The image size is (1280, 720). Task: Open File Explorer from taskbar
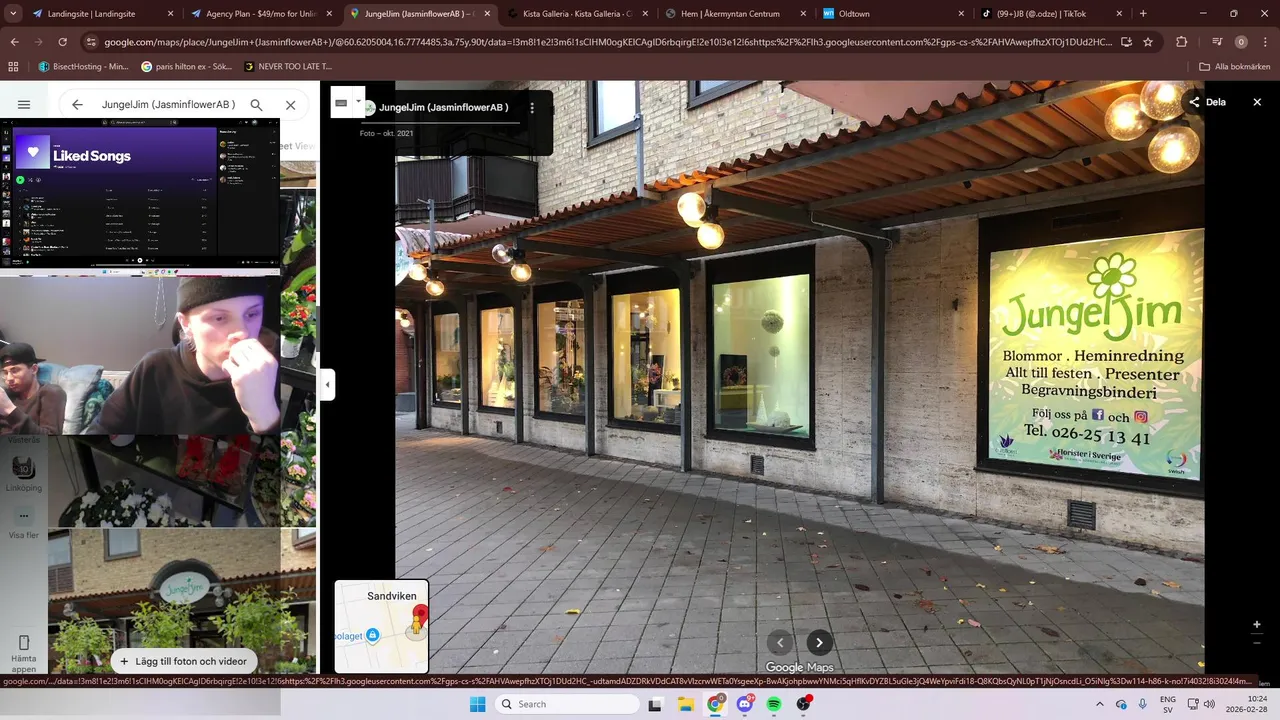coord(685,704)
